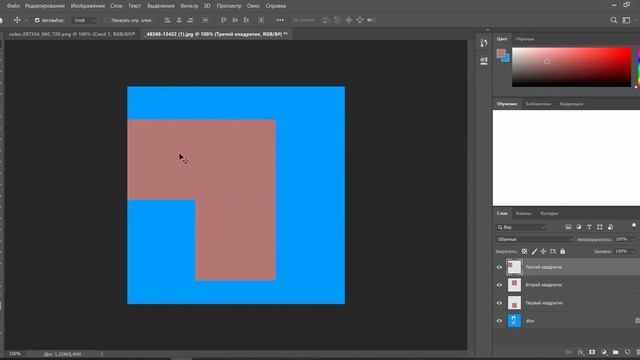The width and height of the screenshot is (640, 360).
Task: Hide the Первый квадратик layer
Action: coord(499,303)
